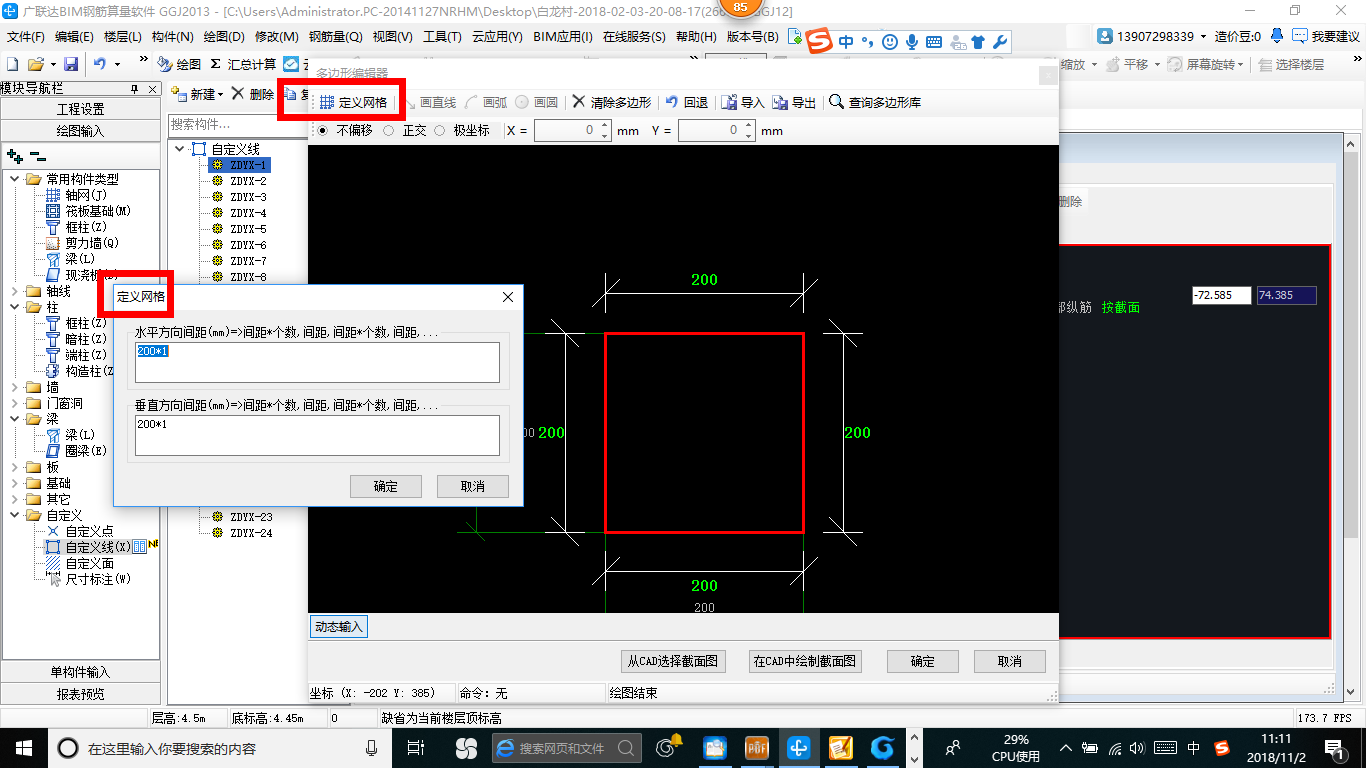Select 自定义面 custom surface item
Viewport: 1366px width, 768px height.
(79, 563)
